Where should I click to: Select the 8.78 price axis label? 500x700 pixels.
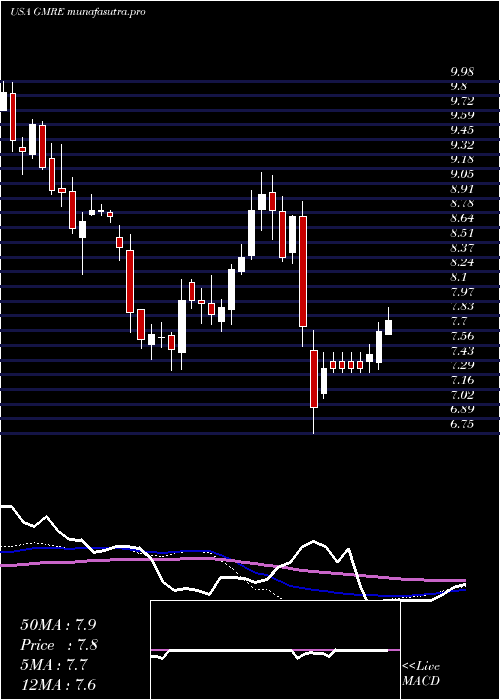(x=462, y=204)
